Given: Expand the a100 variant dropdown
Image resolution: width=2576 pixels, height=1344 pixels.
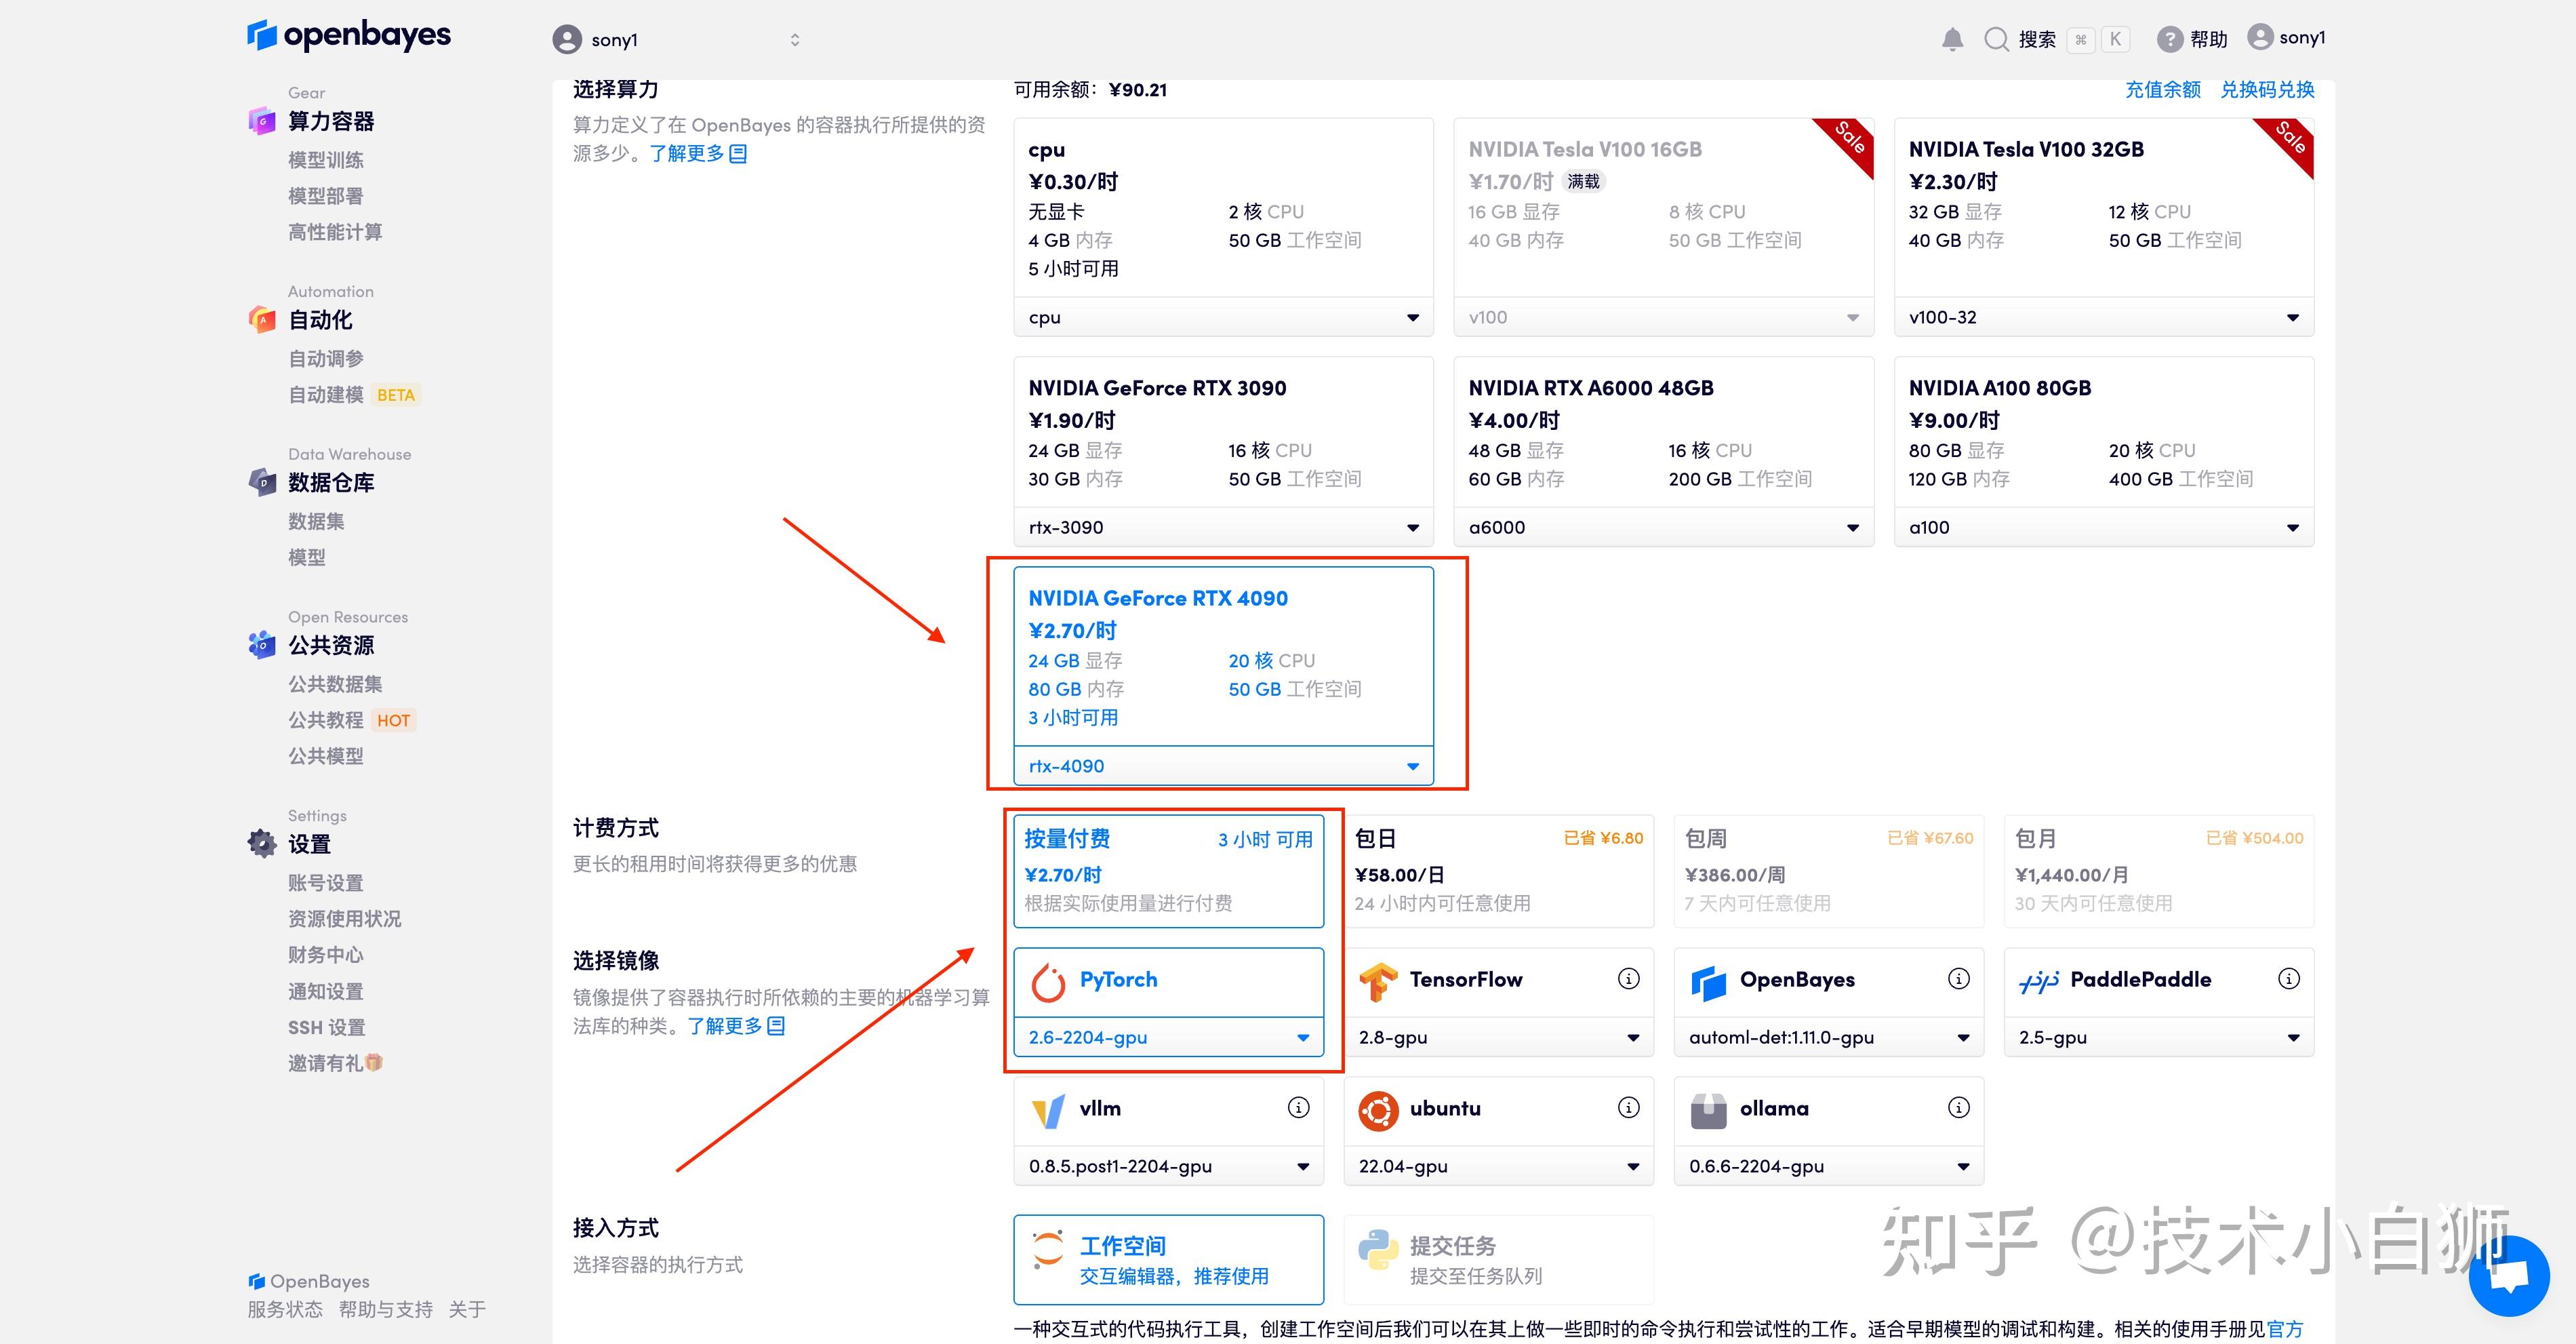Looking at the screenshot, I should pos(2292,527).
